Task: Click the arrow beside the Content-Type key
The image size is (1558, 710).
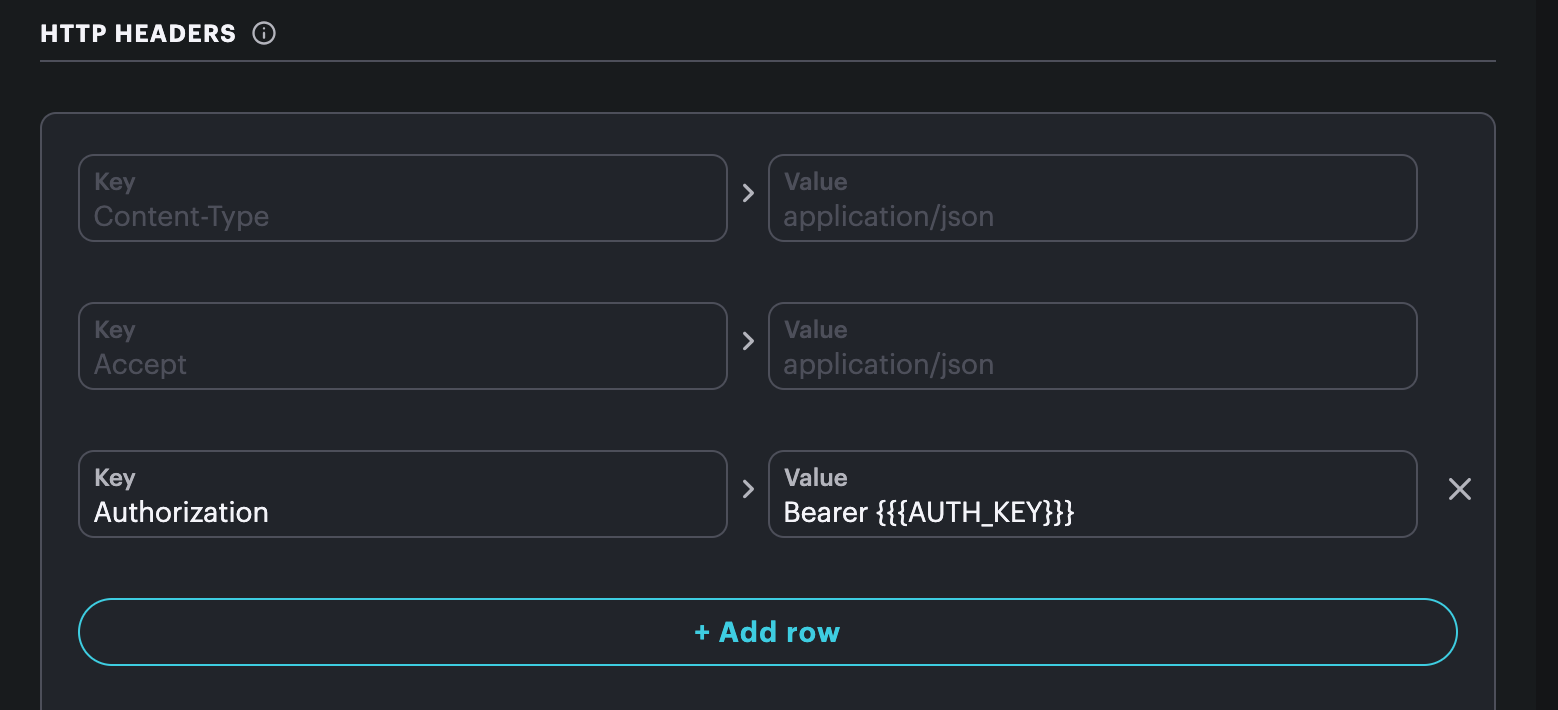Action: 748,193
